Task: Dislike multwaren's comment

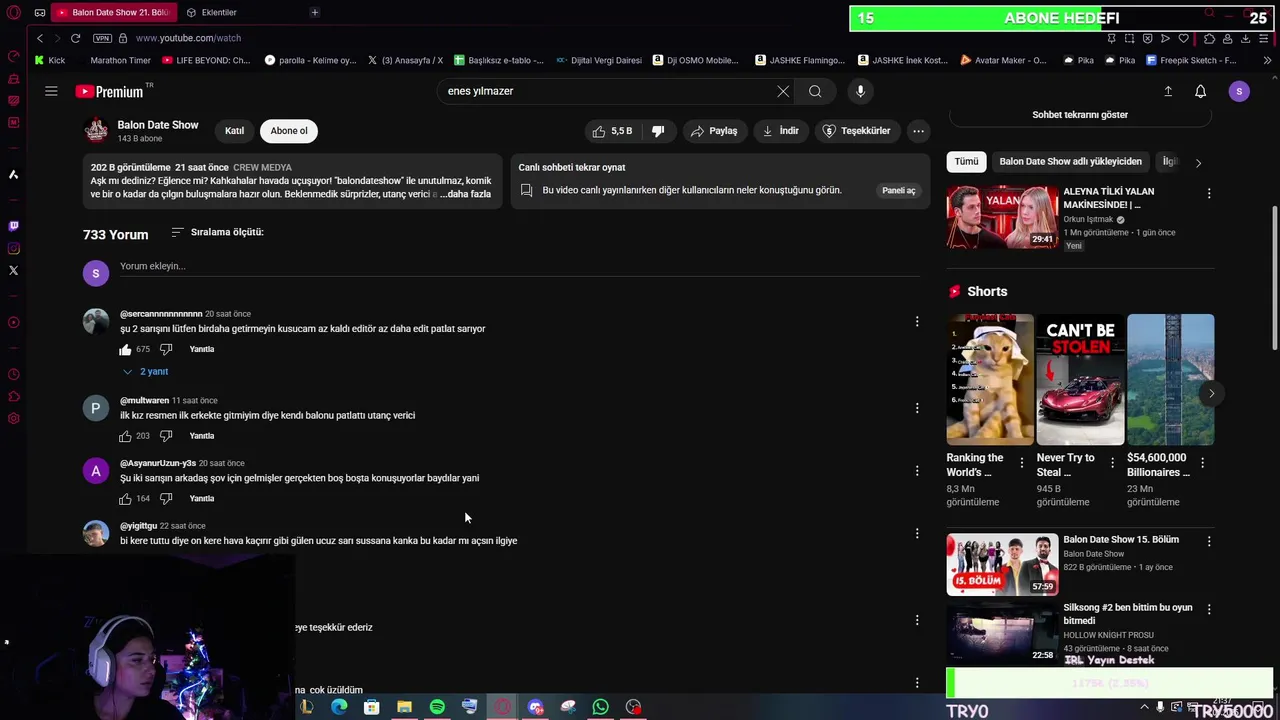Action: click(x=166, y=436)
